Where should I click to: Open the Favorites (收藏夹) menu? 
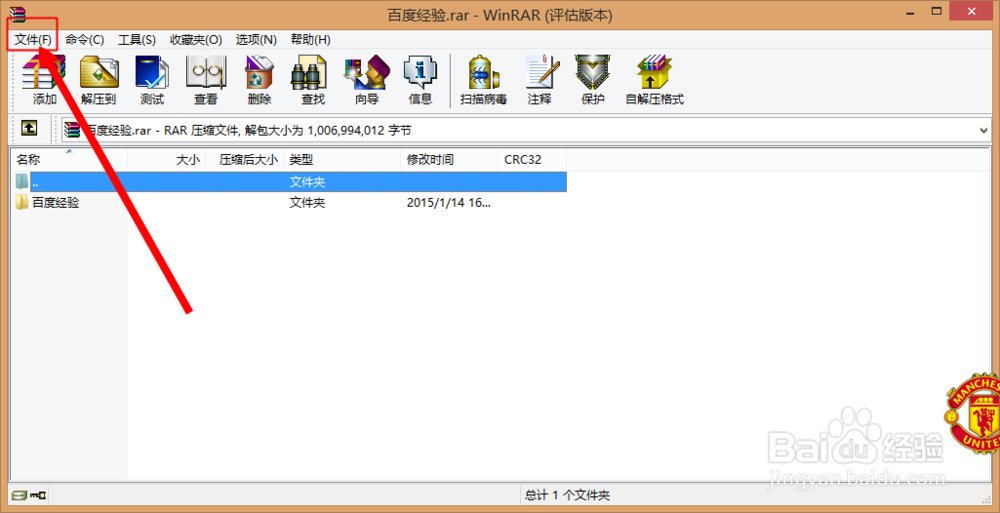pyautogui.click(x=196, y=40)
